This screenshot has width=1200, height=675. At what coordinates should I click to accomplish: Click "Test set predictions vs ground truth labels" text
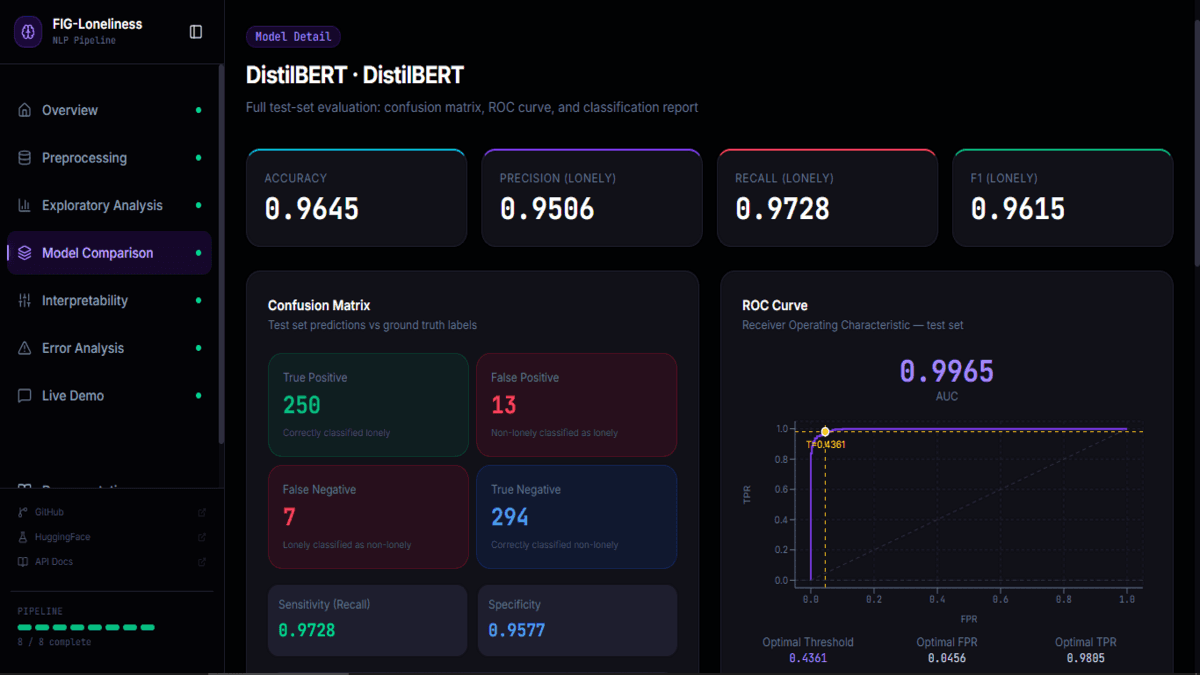pyautogui.click(x=372, y=325)
